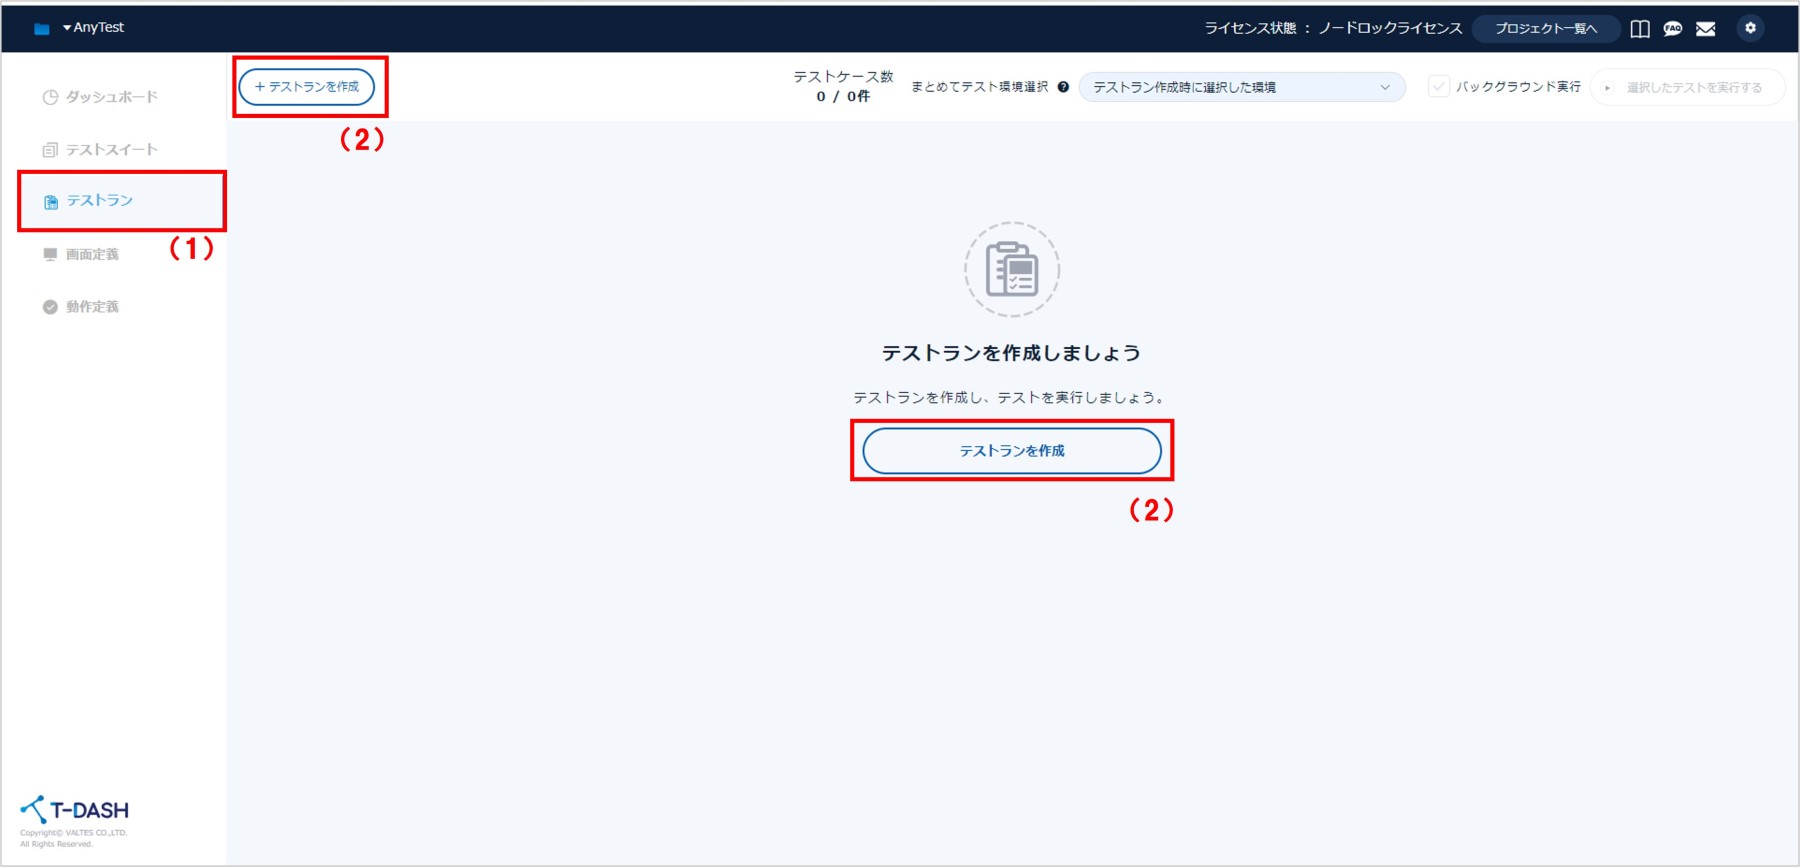Open 動作定義 via its checkmark icon

50,307
